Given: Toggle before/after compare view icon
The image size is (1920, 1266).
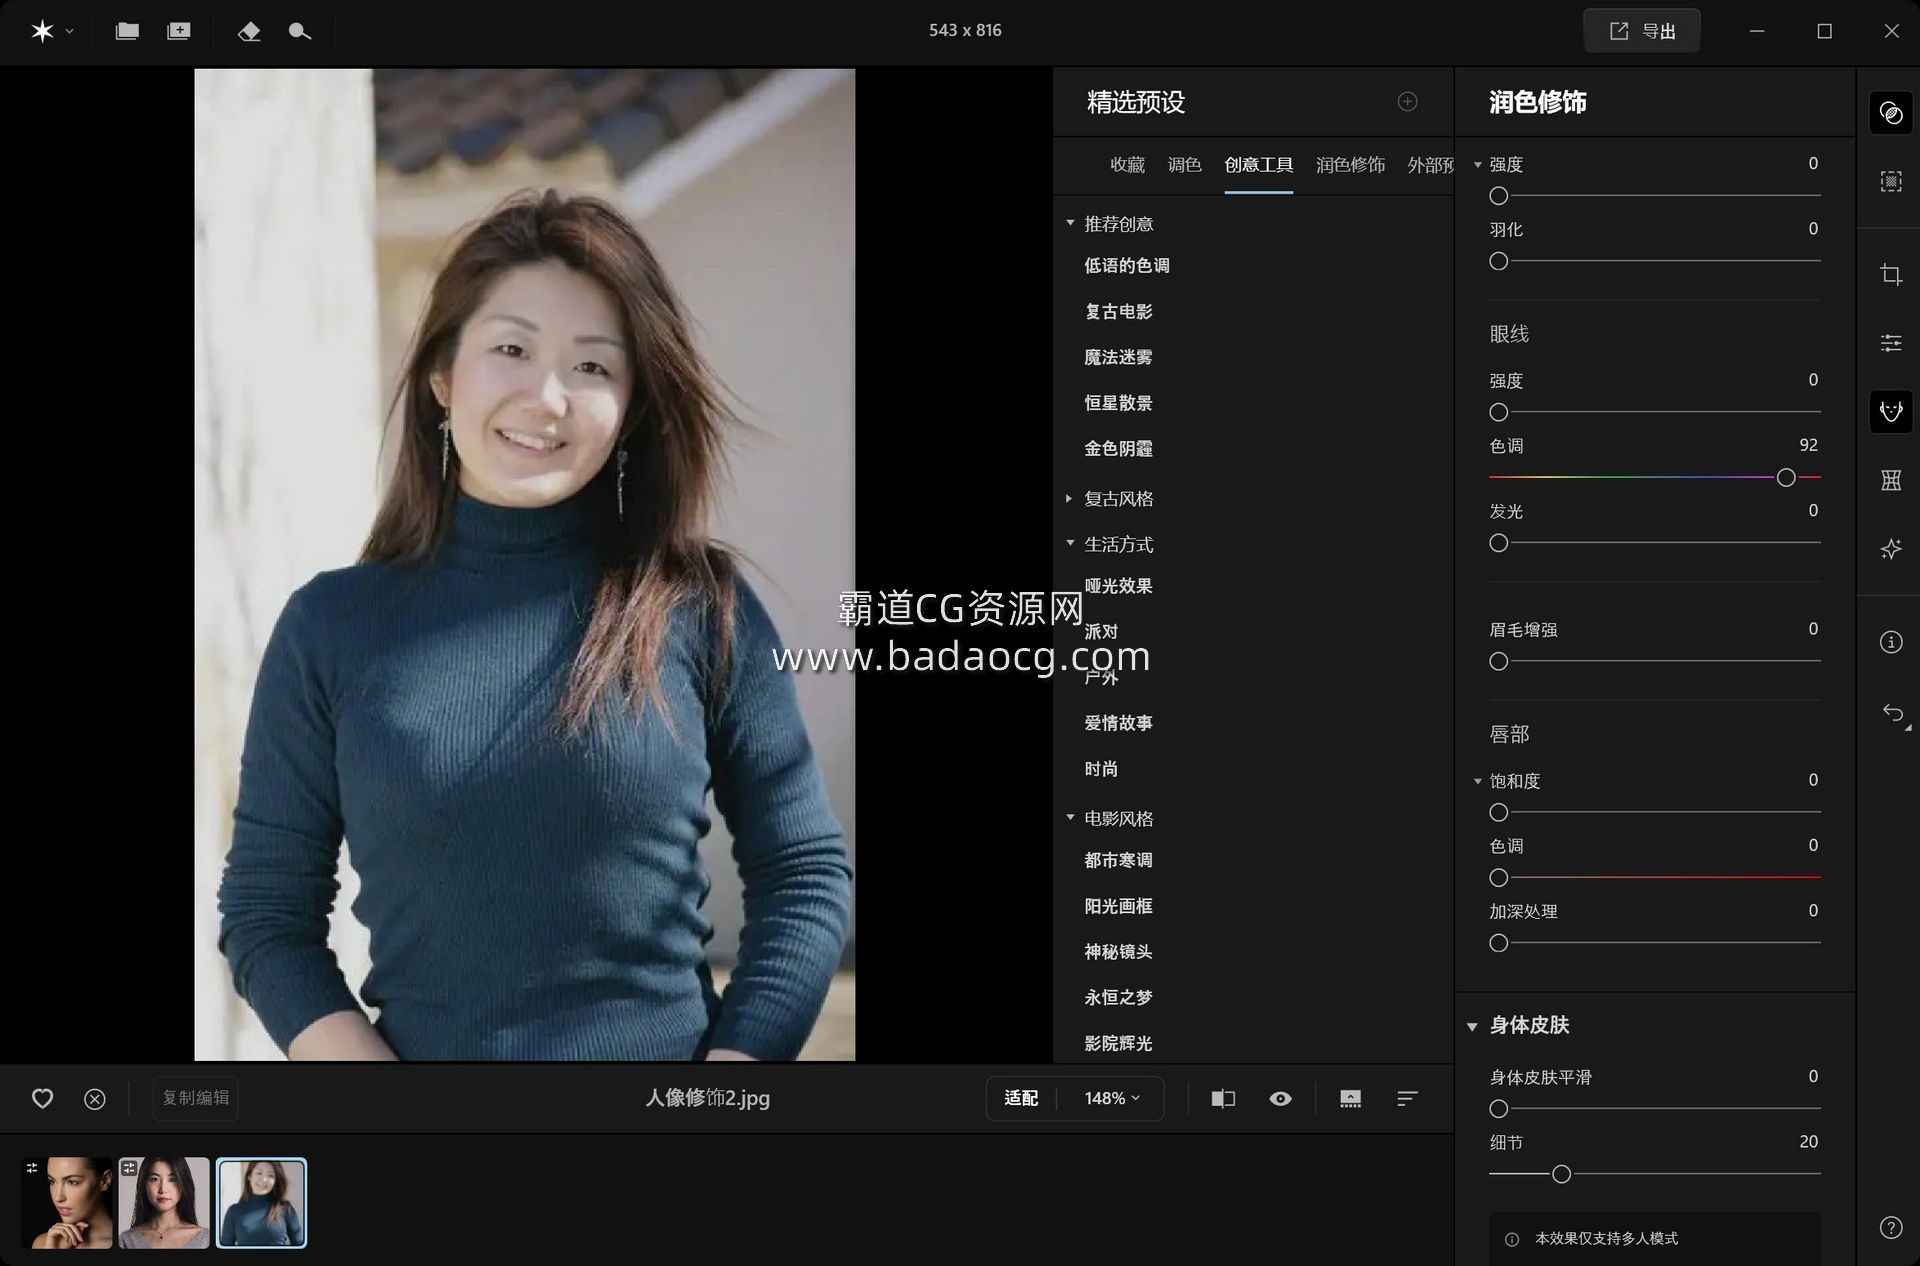Looking at the screenshot, I should pos(1223,1098).
